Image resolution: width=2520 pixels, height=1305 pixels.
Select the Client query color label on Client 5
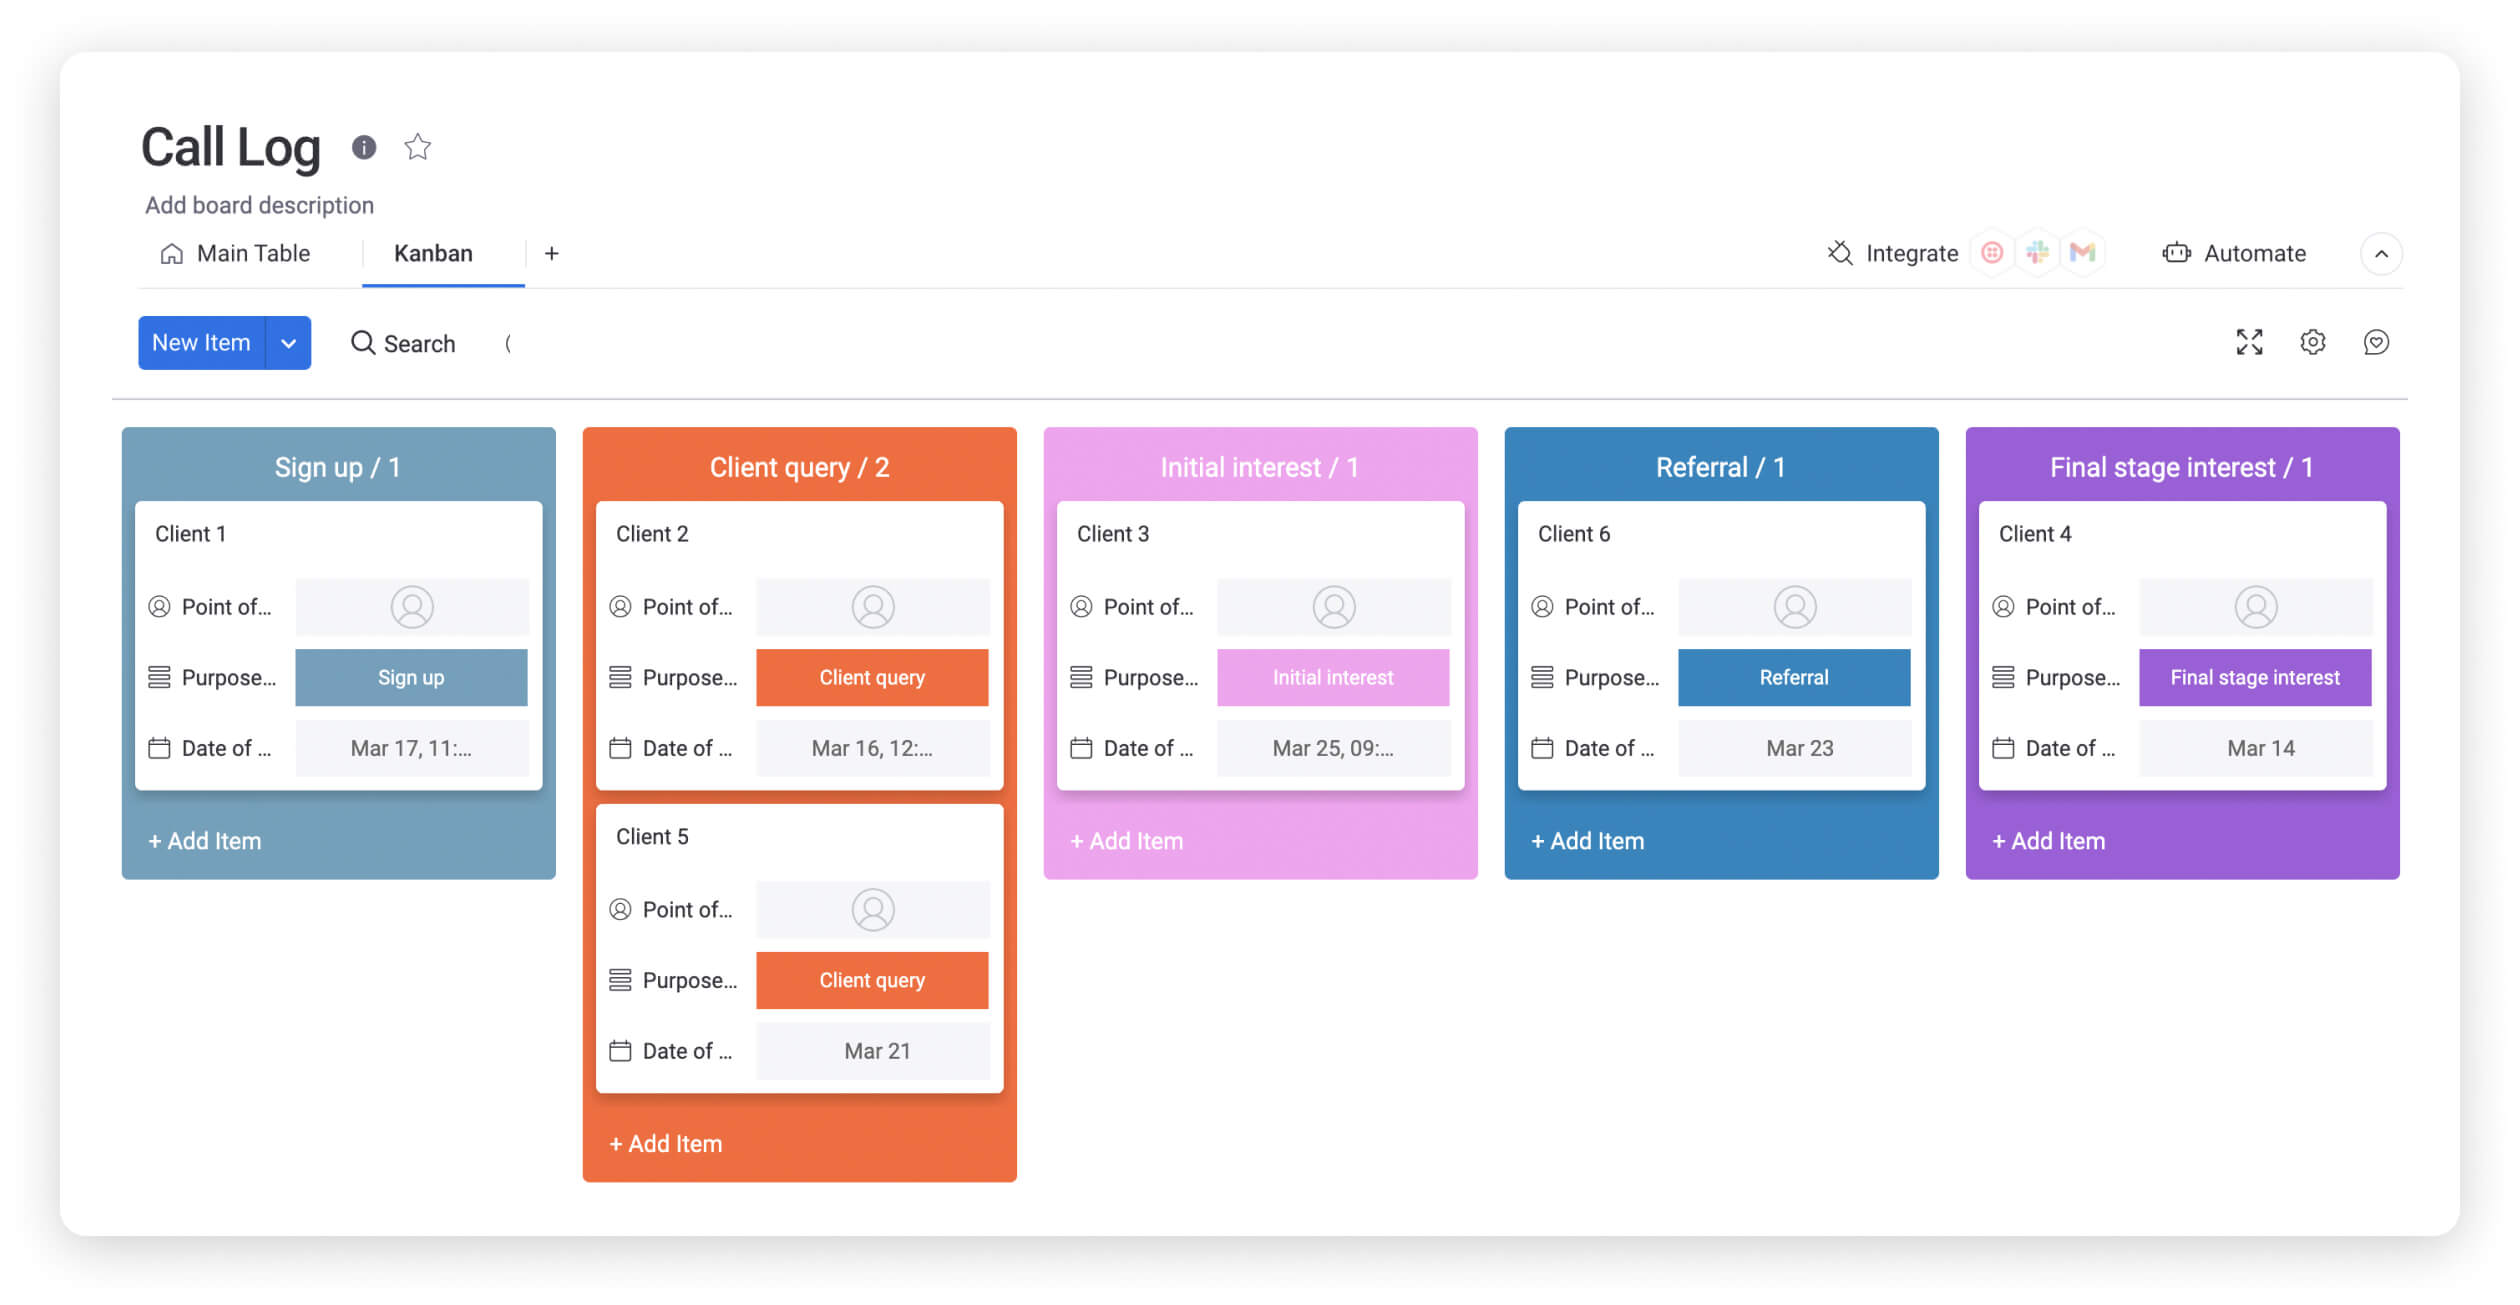(872, 980)
